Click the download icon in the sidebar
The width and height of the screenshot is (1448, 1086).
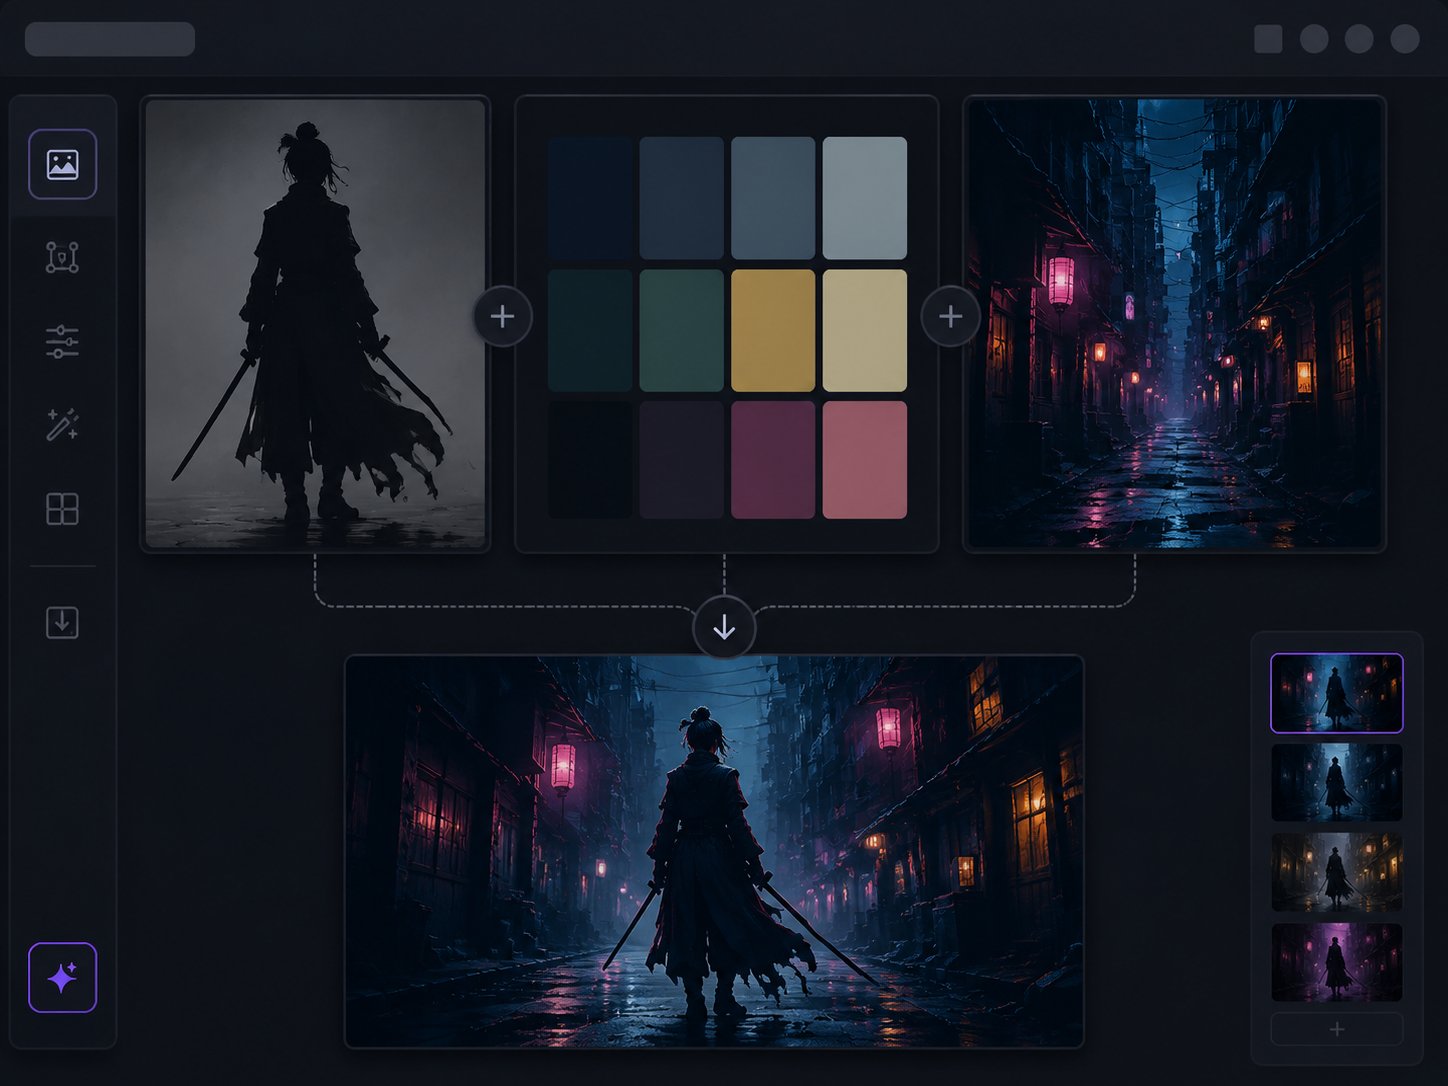click(62, 622)
